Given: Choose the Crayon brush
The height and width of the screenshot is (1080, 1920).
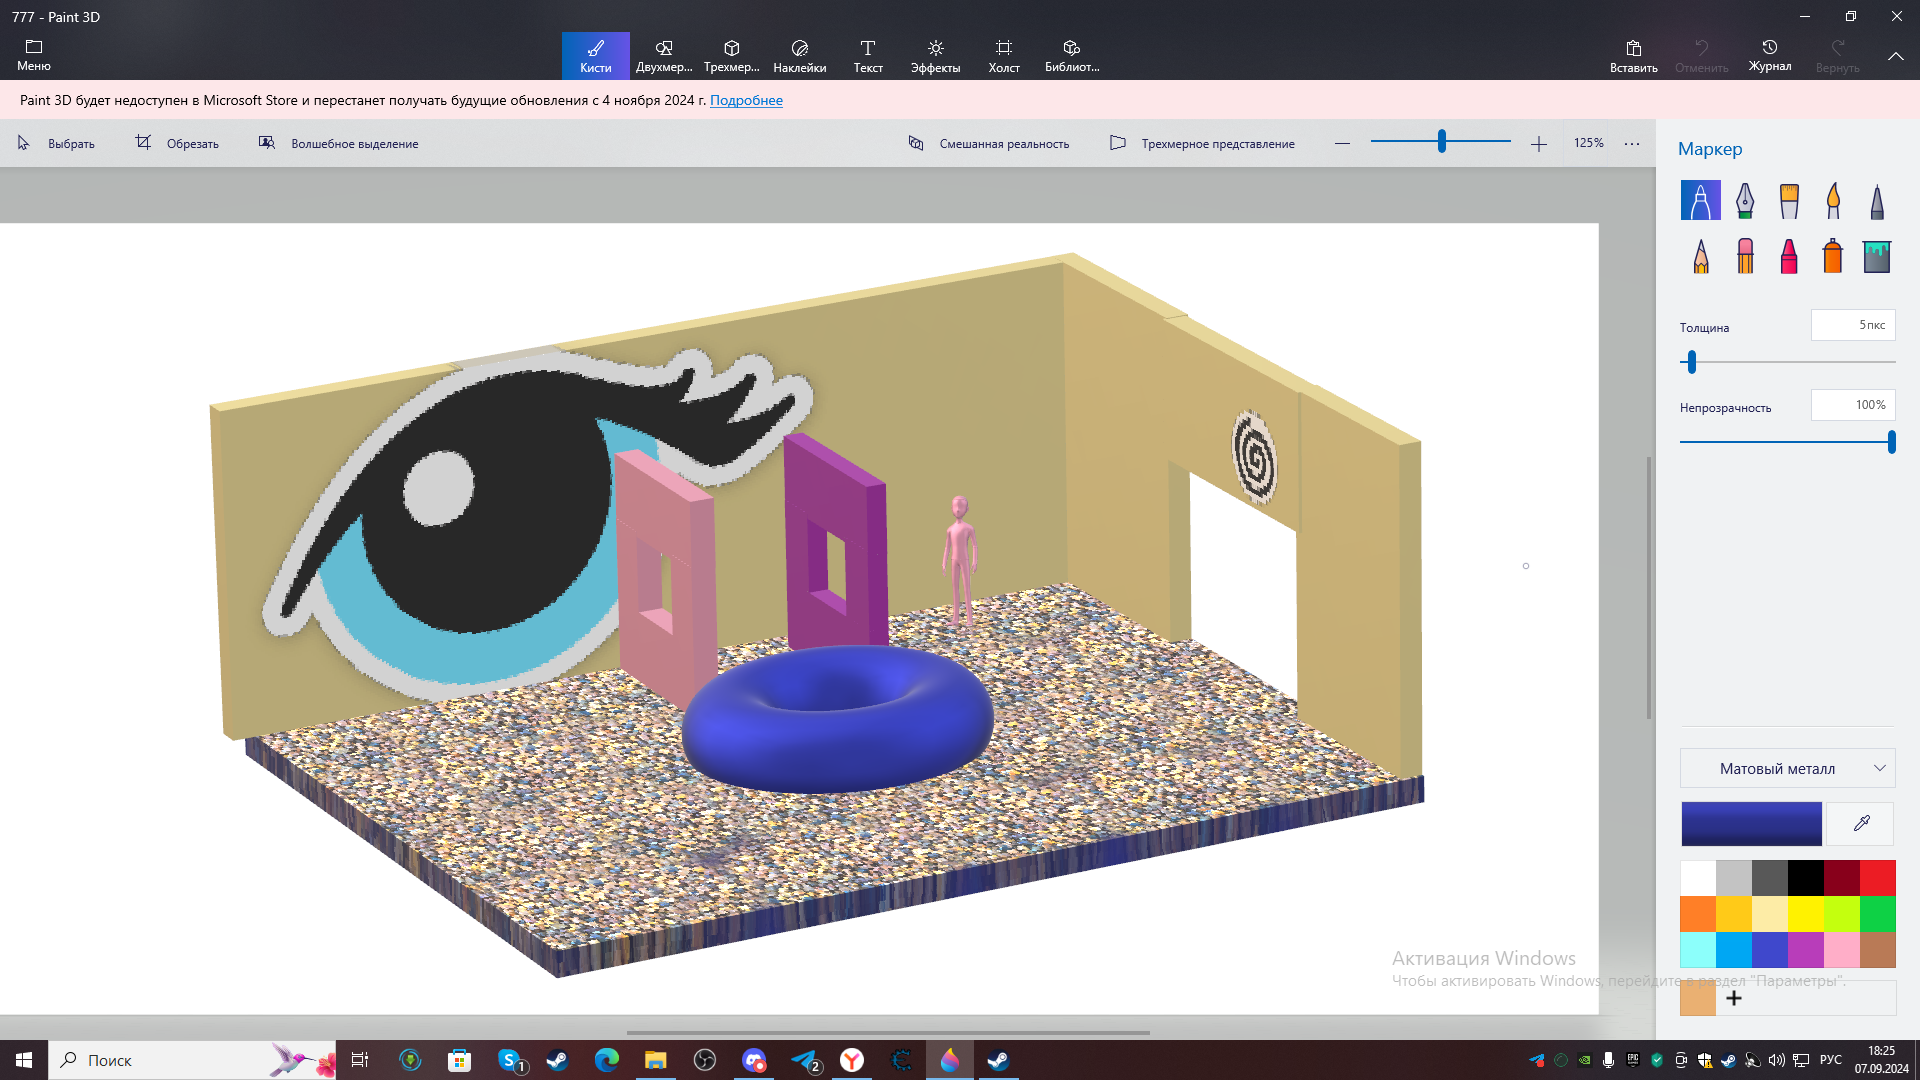Looking at the screenshot, I should (1789, 256).
